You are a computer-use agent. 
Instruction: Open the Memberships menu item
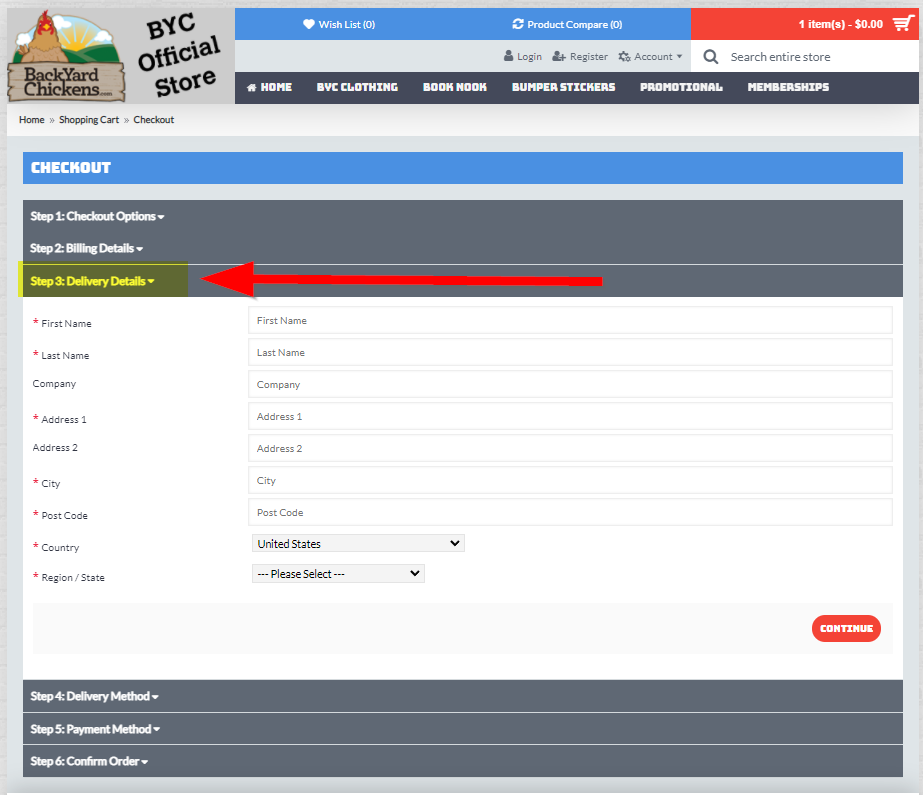788,87
